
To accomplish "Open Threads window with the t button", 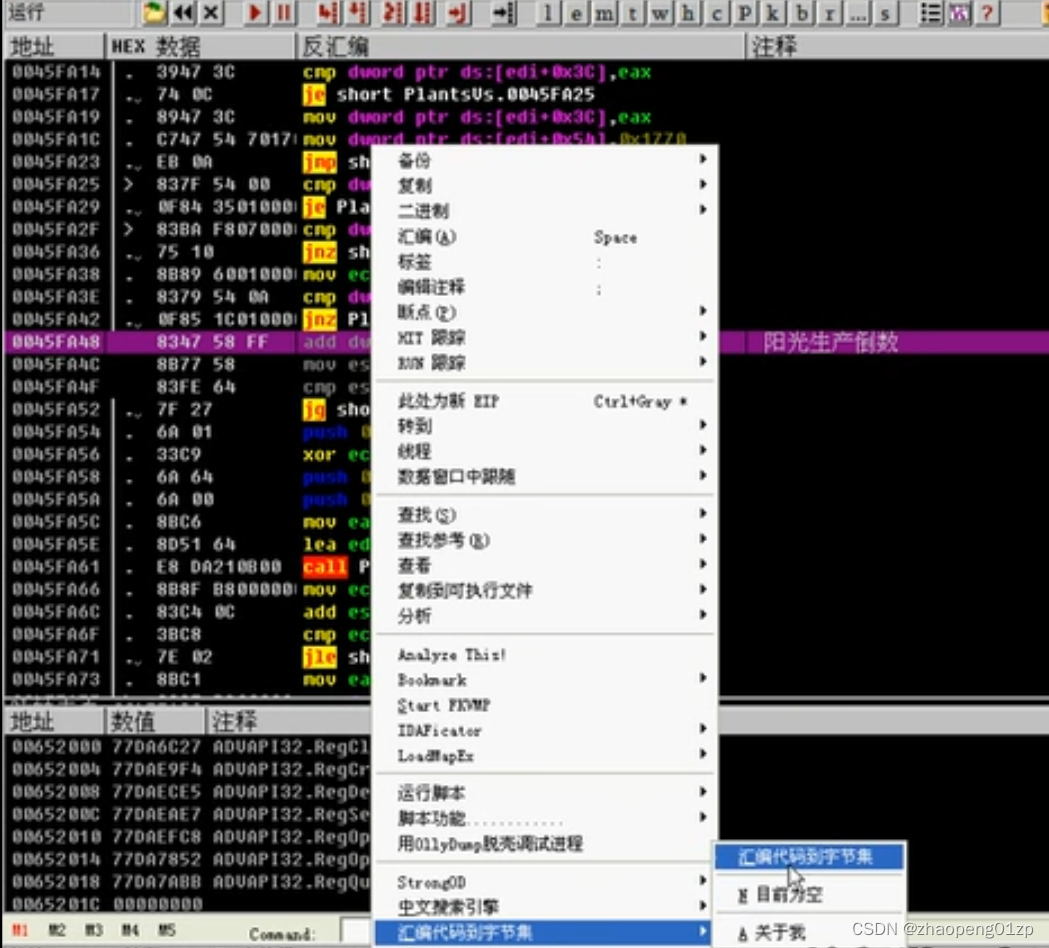I will point(632,13).
